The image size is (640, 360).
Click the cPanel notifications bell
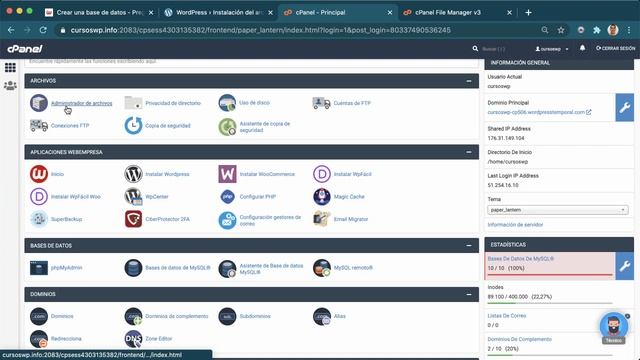point(582,48)
